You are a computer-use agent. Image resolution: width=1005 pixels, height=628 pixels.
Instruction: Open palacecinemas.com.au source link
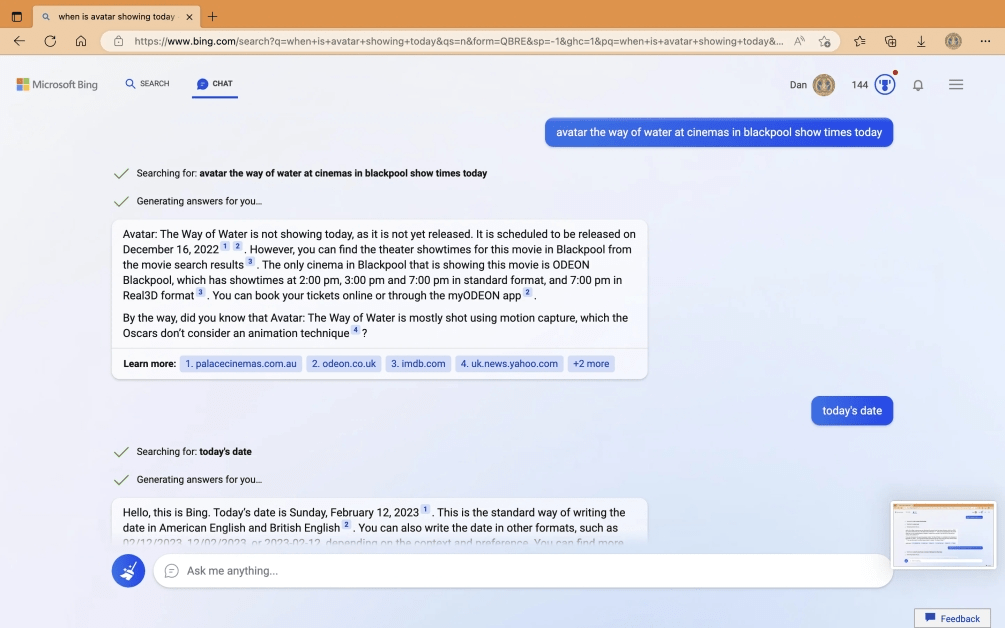[241, 364]
